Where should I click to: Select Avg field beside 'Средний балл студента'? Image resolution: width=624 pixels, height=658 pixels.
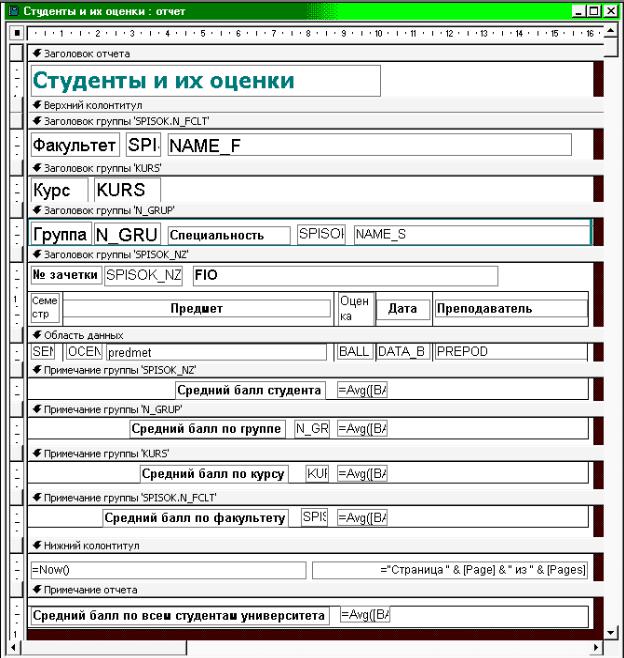[x=363, y=390]
